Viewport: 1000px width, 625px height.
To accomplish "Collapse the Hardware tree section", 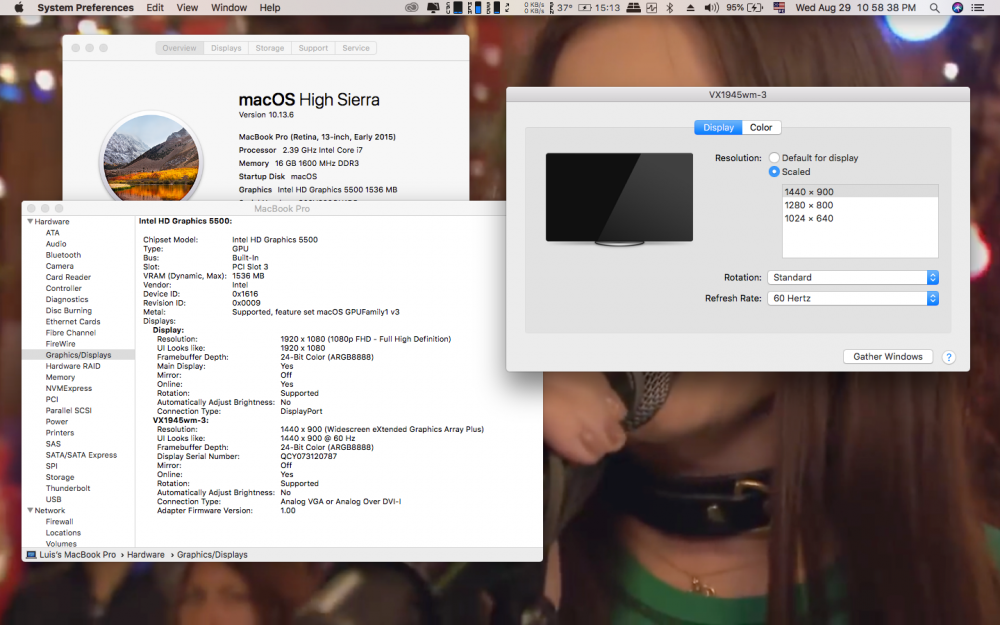I will click(x=30, y=221).
